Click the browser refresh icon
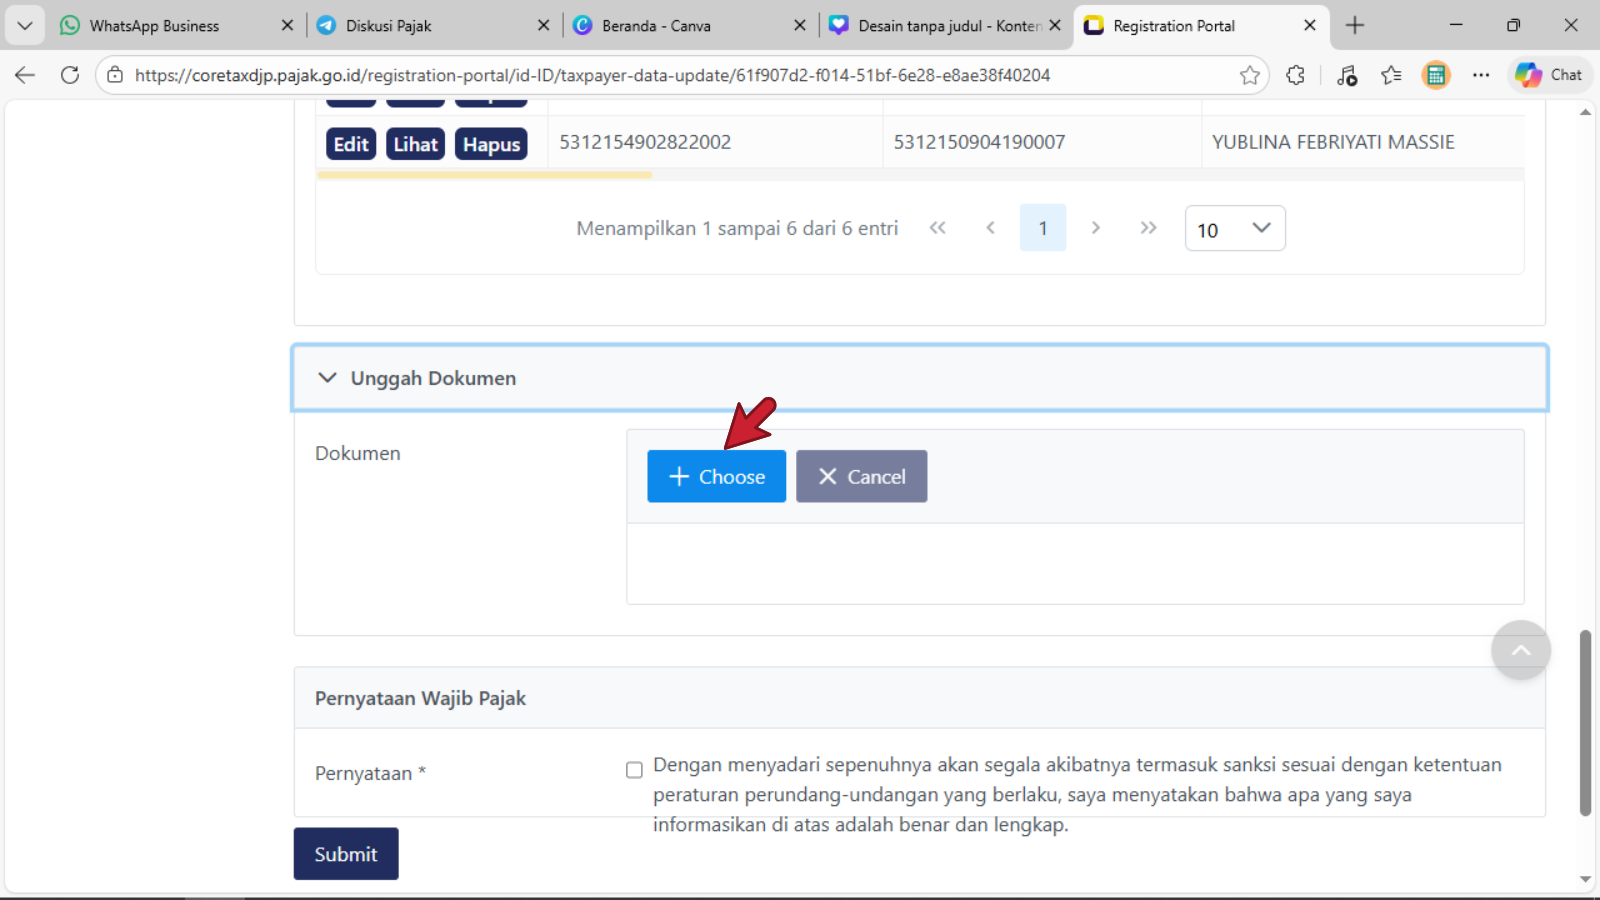This screenshot has width=1600, height=900. click(70, 75)
